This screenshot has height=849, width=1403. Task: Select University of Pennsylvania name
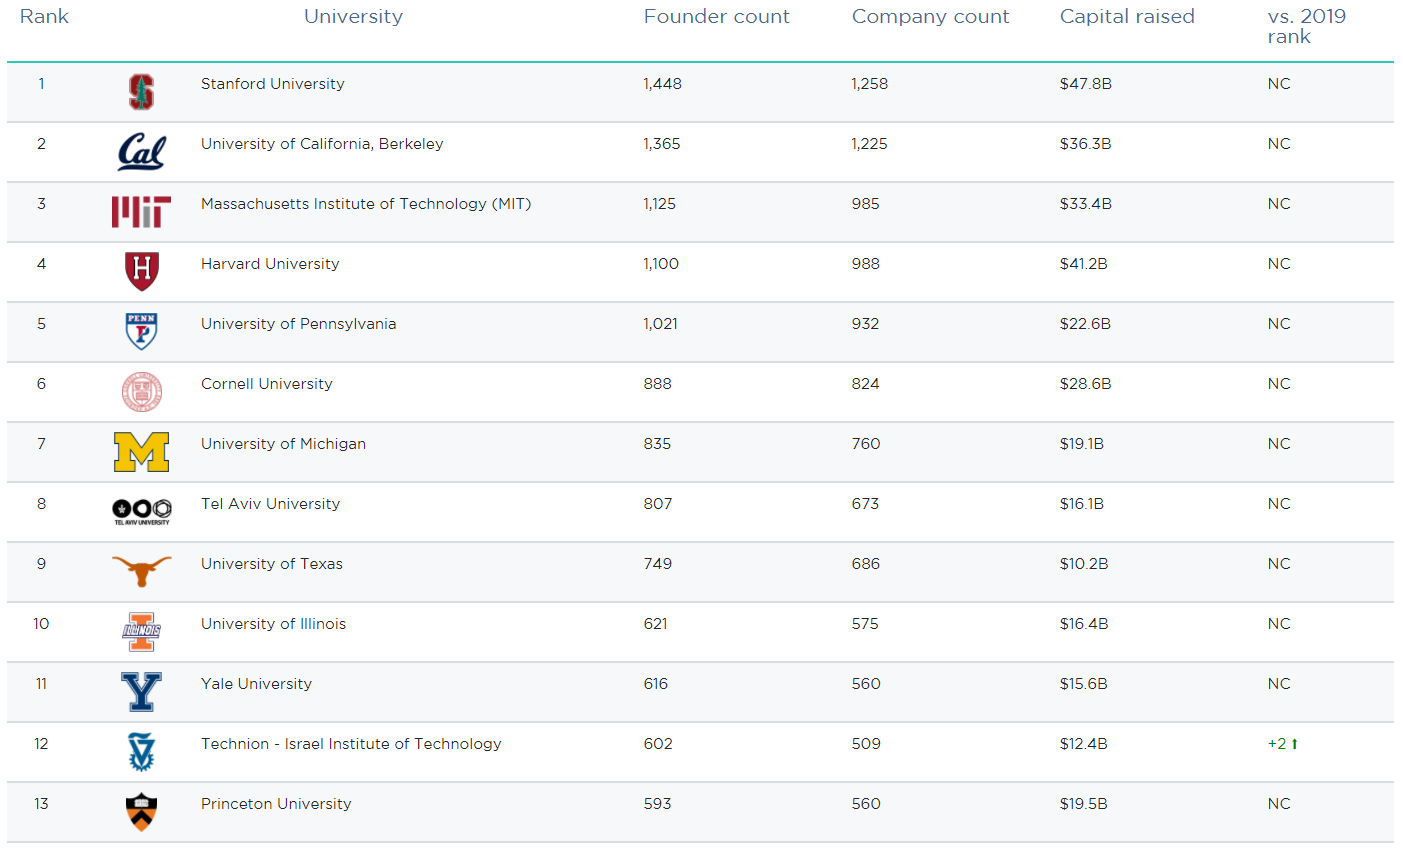298,324
